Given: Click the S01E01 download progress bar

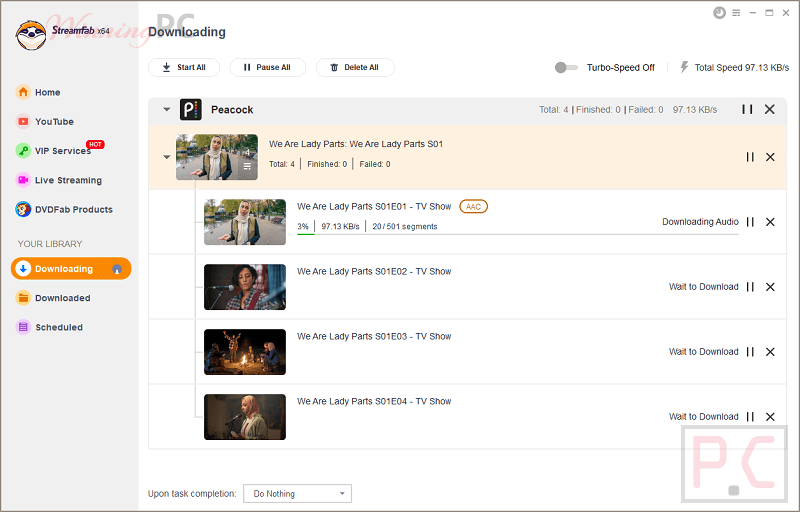Looking at the screenshot, I should [518, 235].
